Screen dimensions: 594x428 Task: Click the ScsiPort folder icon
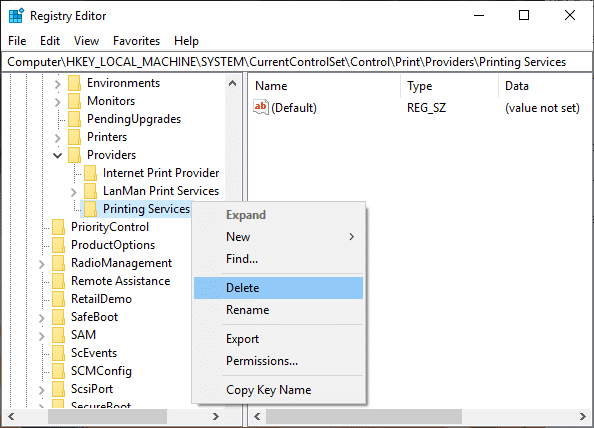(x=58, y=389)
